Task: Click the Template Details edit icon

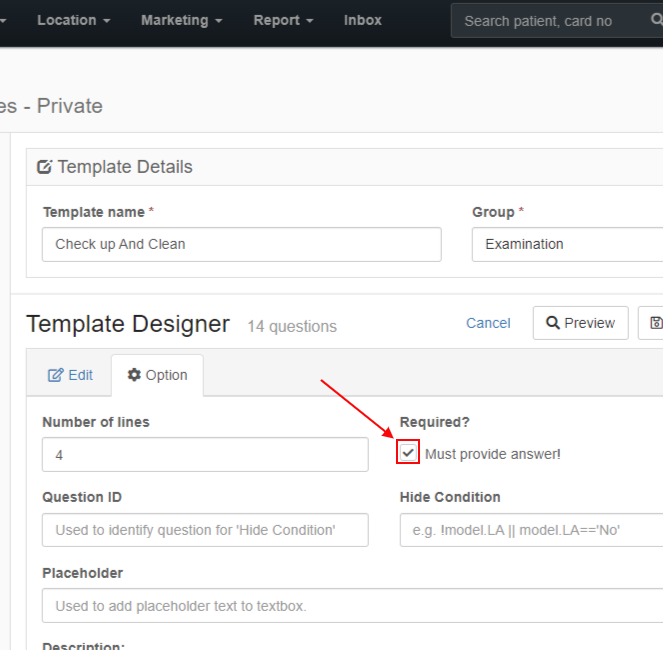Action: click(44, 167)
